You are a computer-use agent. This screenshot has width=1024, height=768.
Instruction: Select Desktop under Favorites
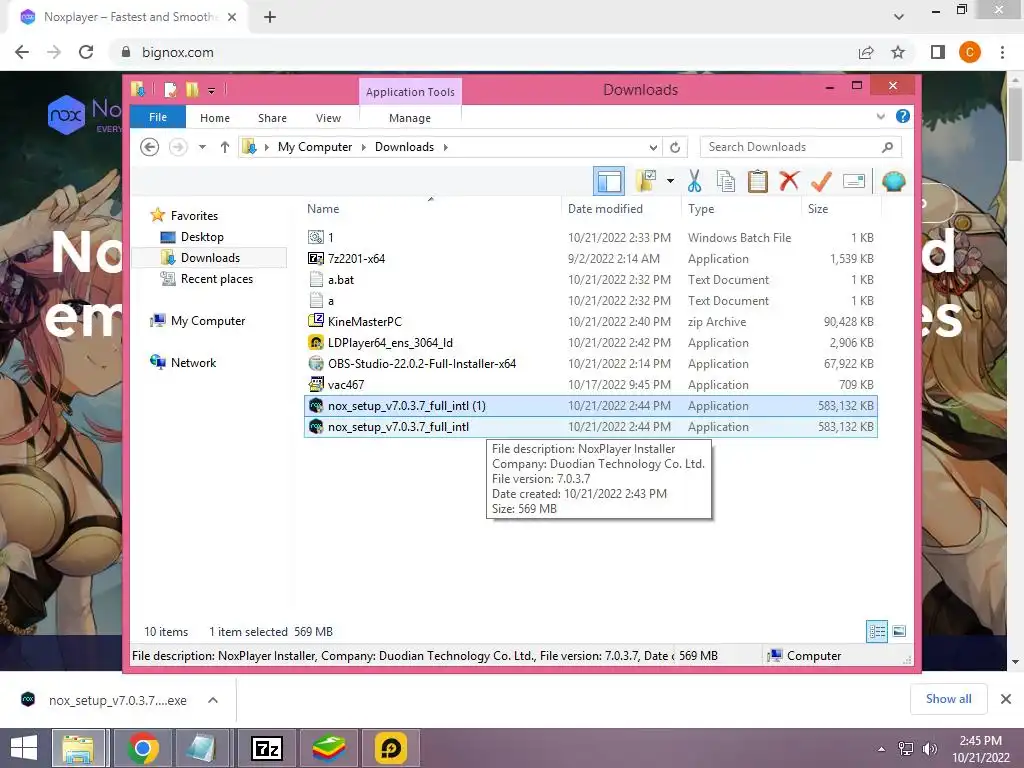(202, 237)
